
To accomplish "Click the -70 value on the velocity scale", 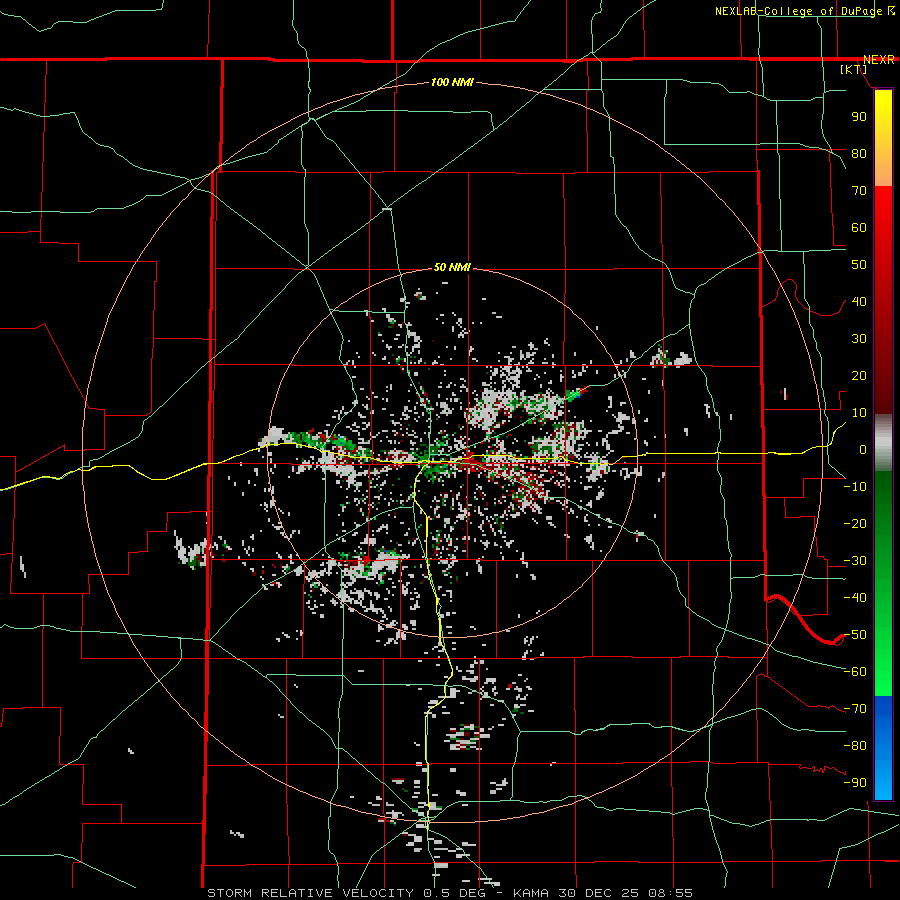I will pyautogui.click(x=855, y=709).
